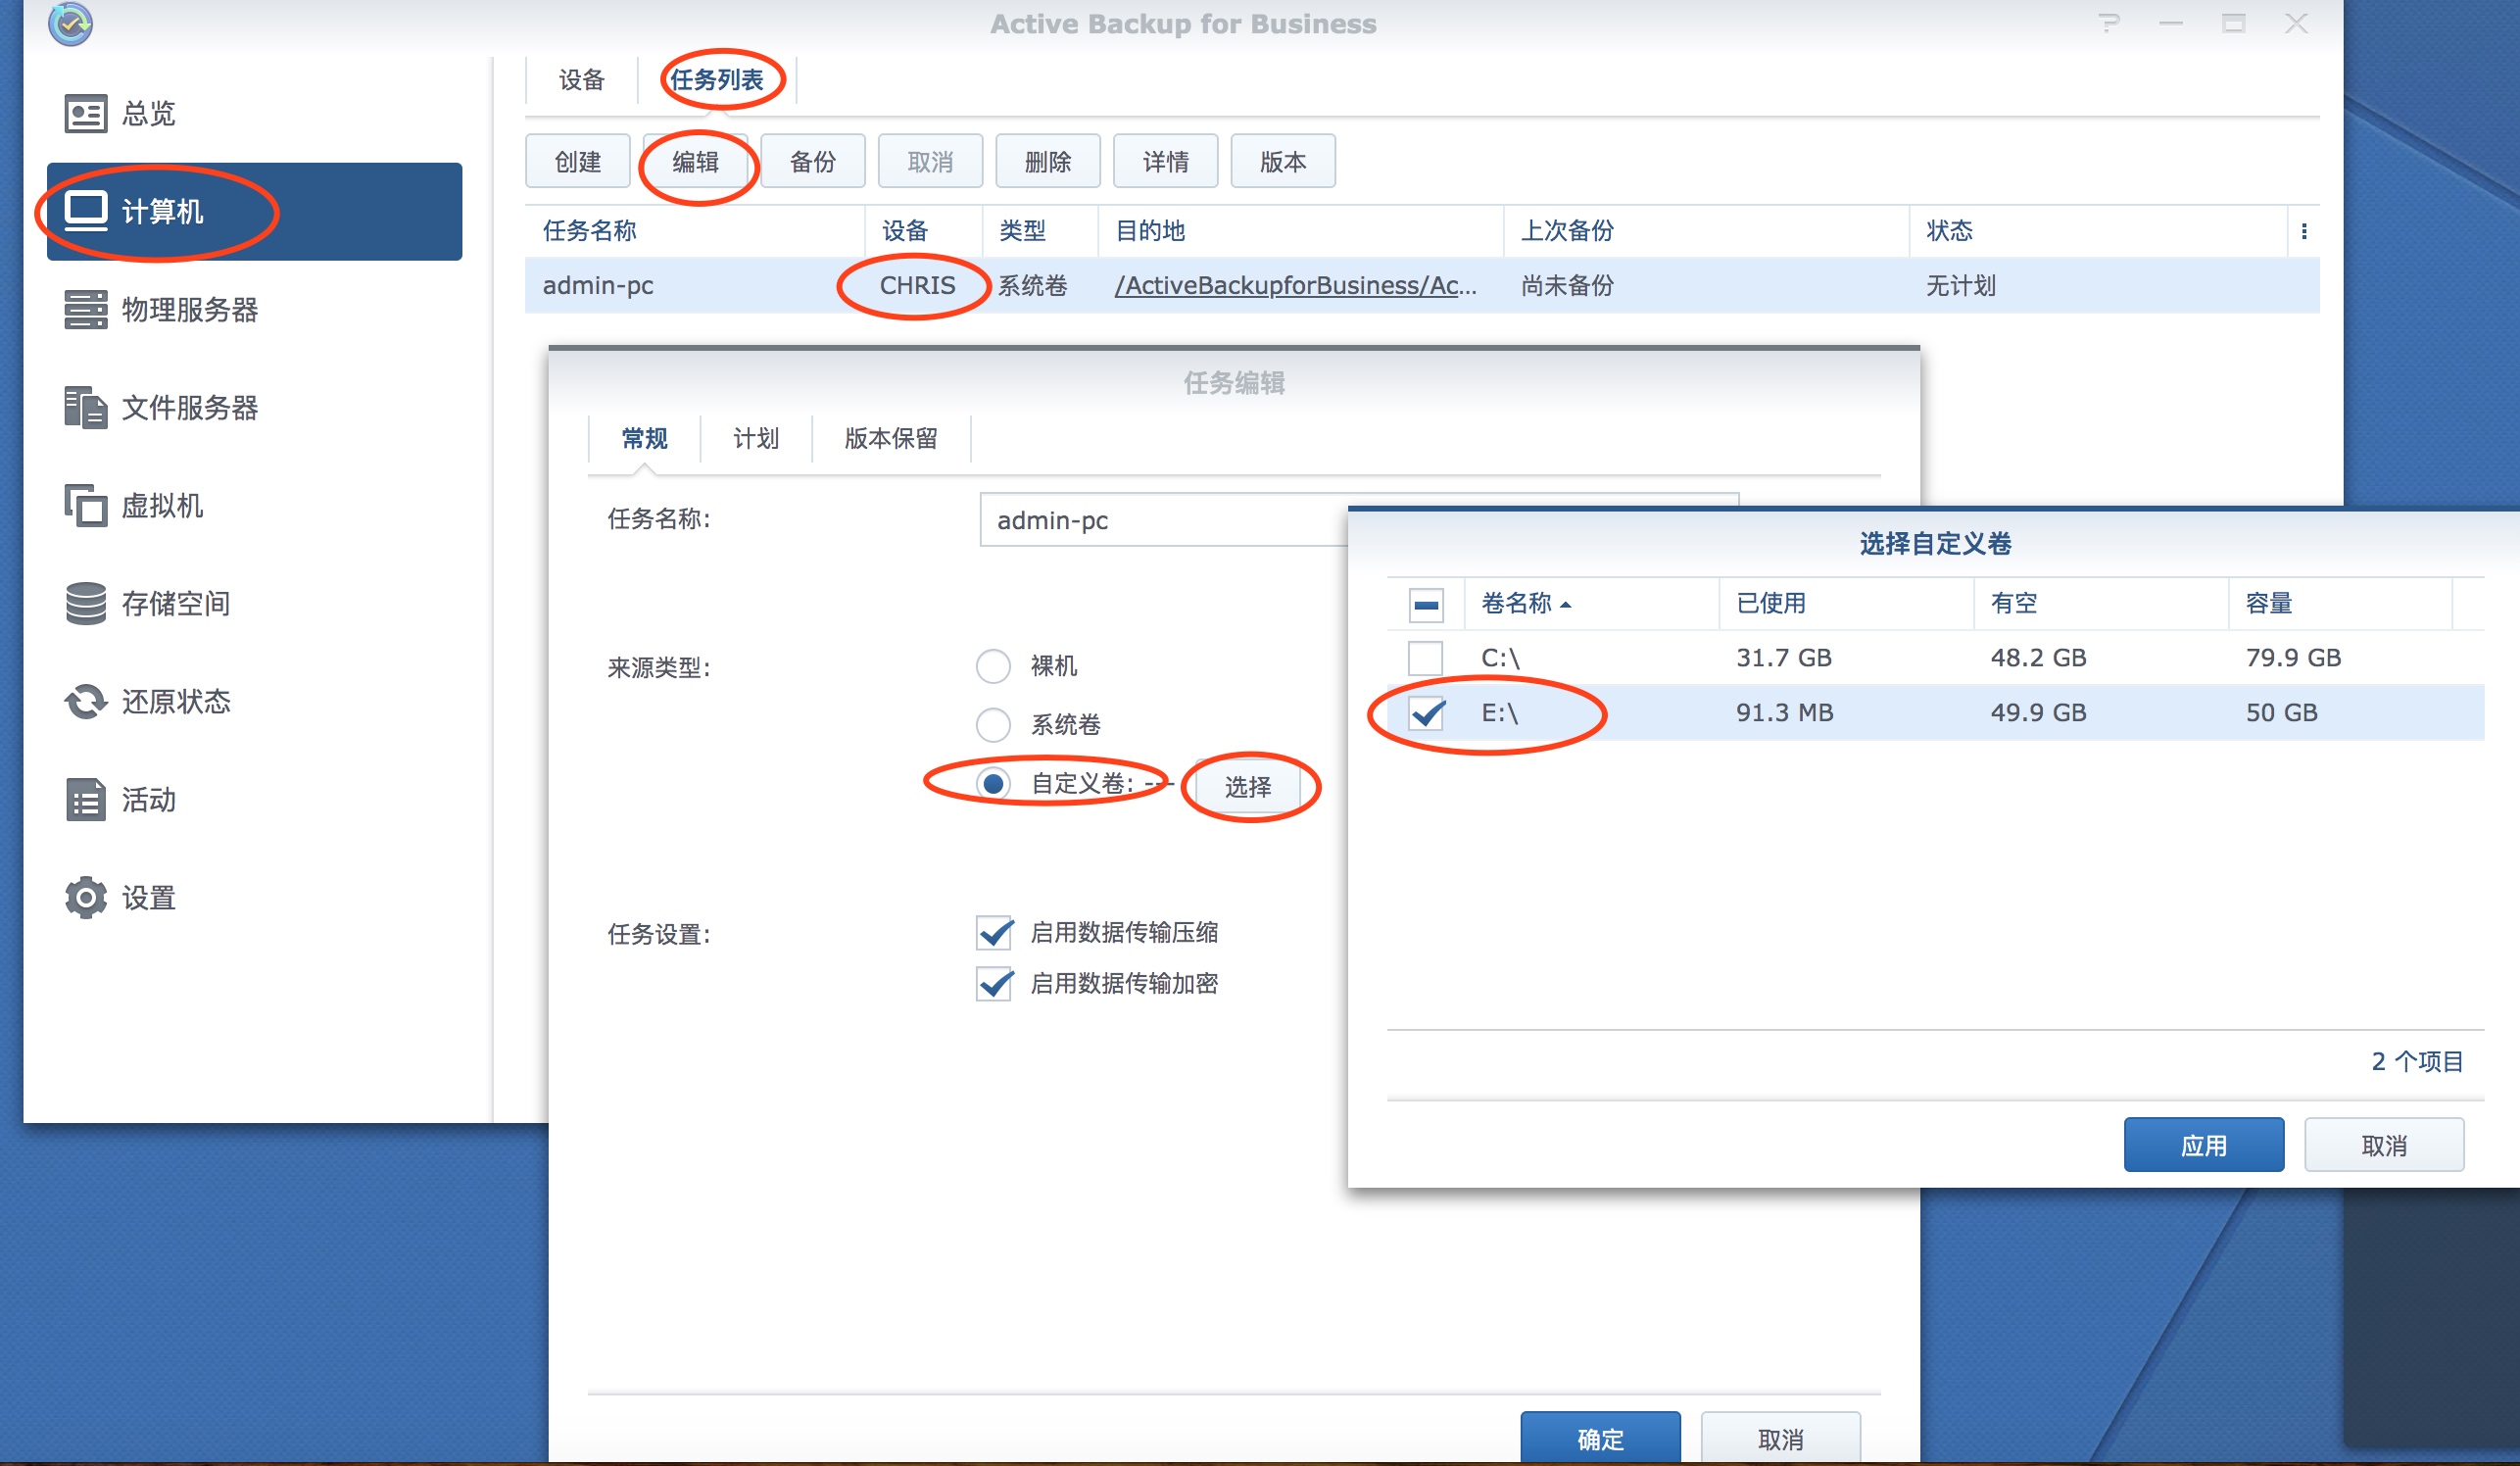Click the 详情 details button
Screen dimensions: 2520x1466
[x=1166, y=161]
